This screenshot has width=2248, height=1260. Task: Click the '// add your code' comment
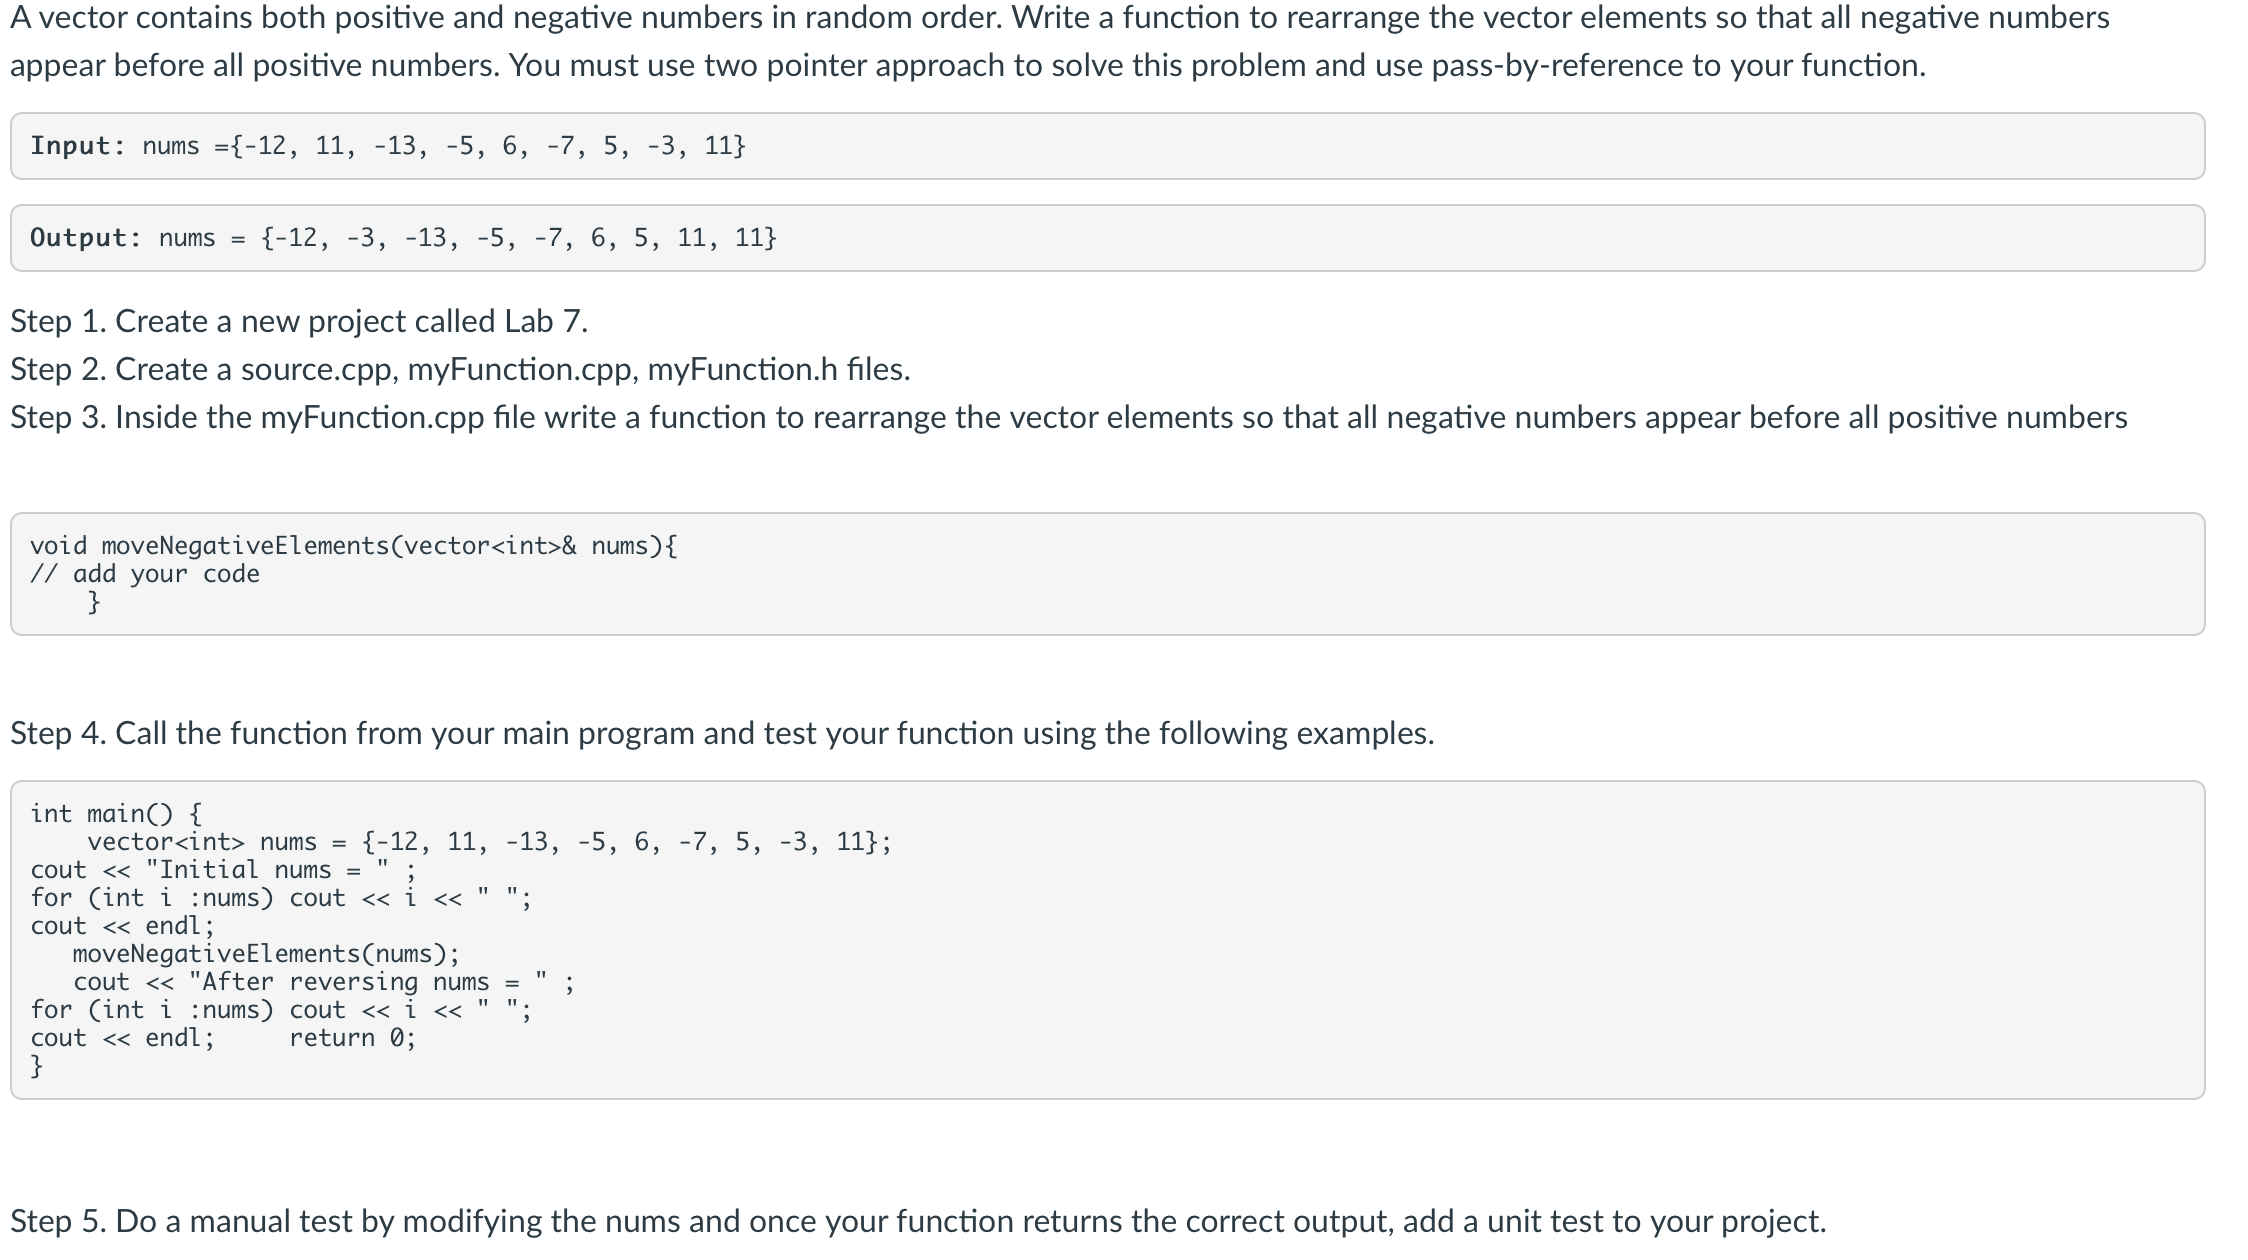[145, 574]
